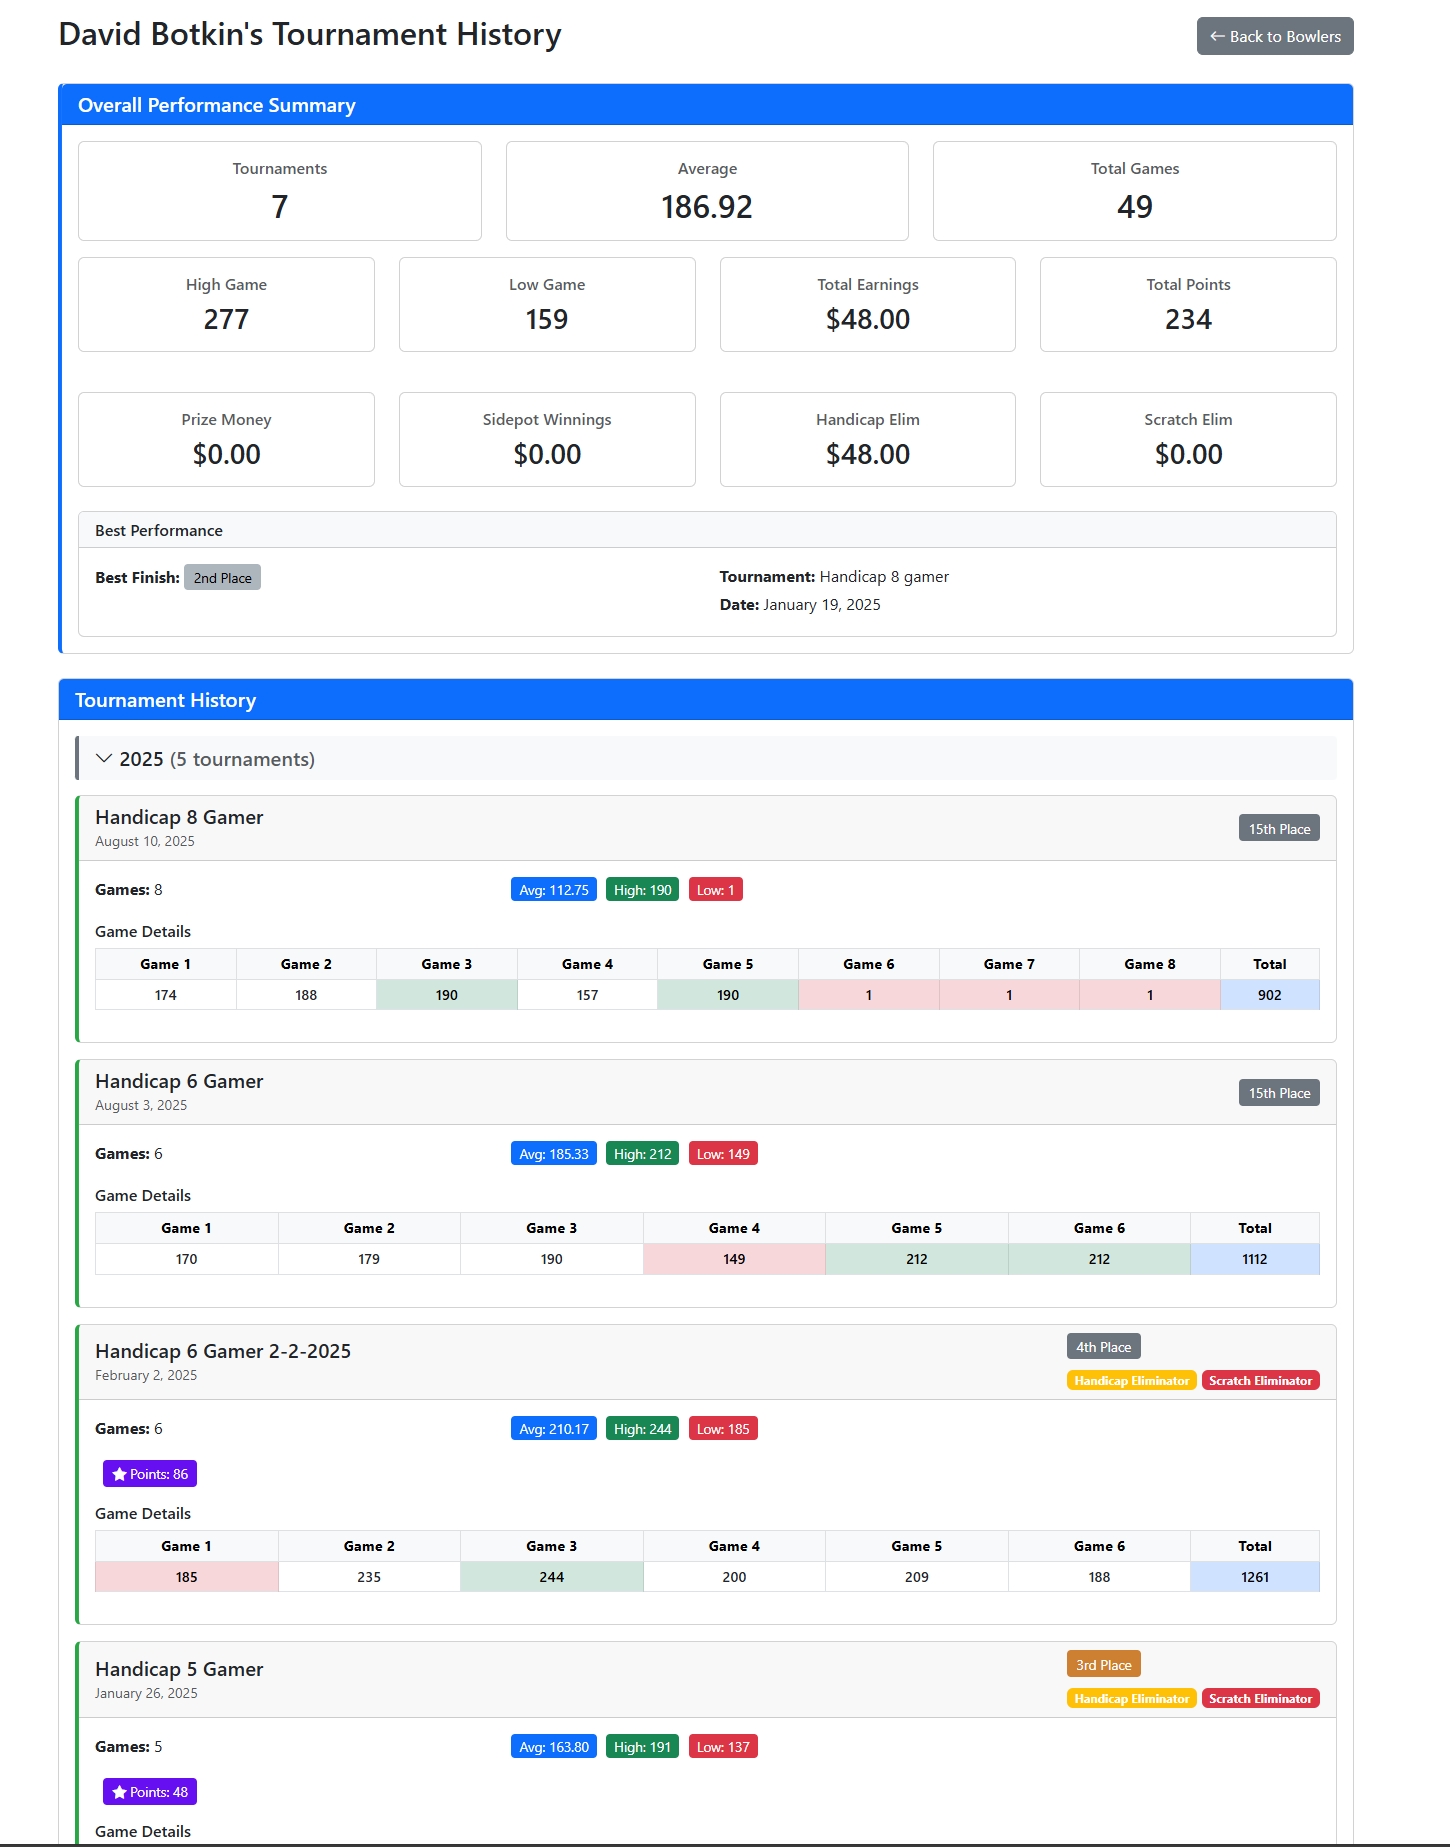The height and width of the screenshot is (1847, 1450).
Task: Click the Handicap Eliminator tag for February 2 tournament
Action: coord(1131,1381)
